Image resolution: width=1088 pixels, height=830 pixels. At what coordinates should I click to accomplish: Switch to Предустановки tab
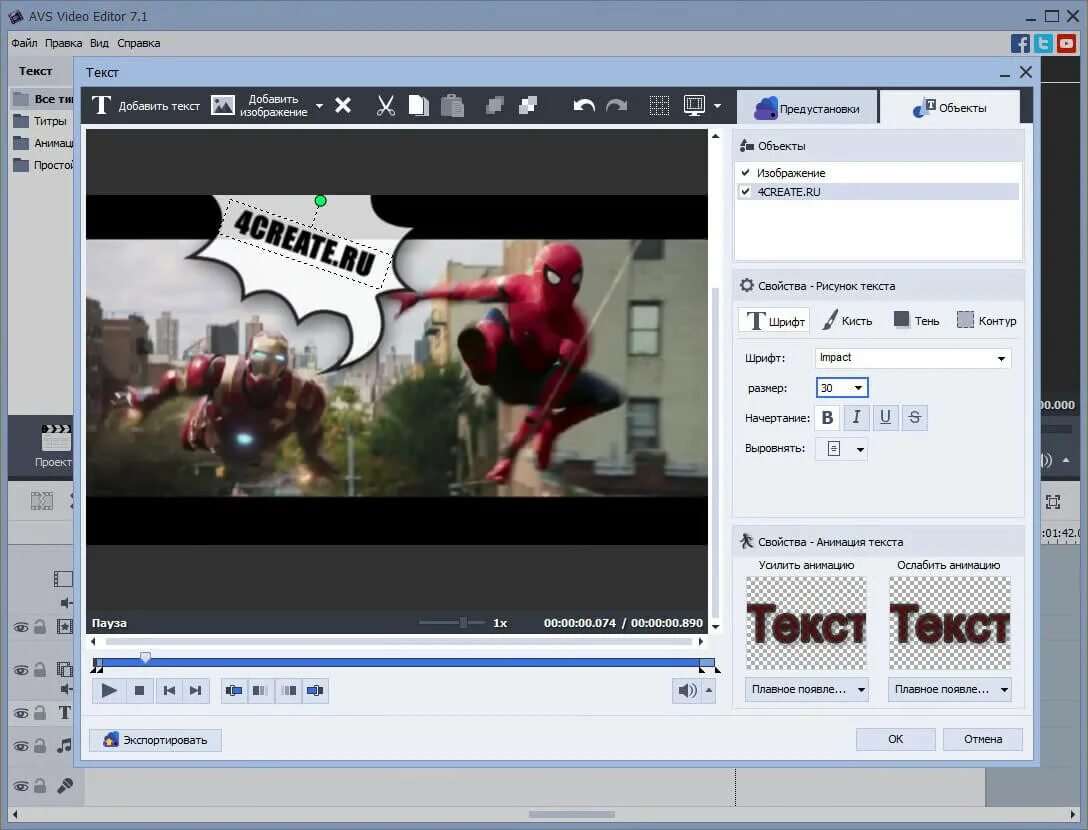coord(807,108)
